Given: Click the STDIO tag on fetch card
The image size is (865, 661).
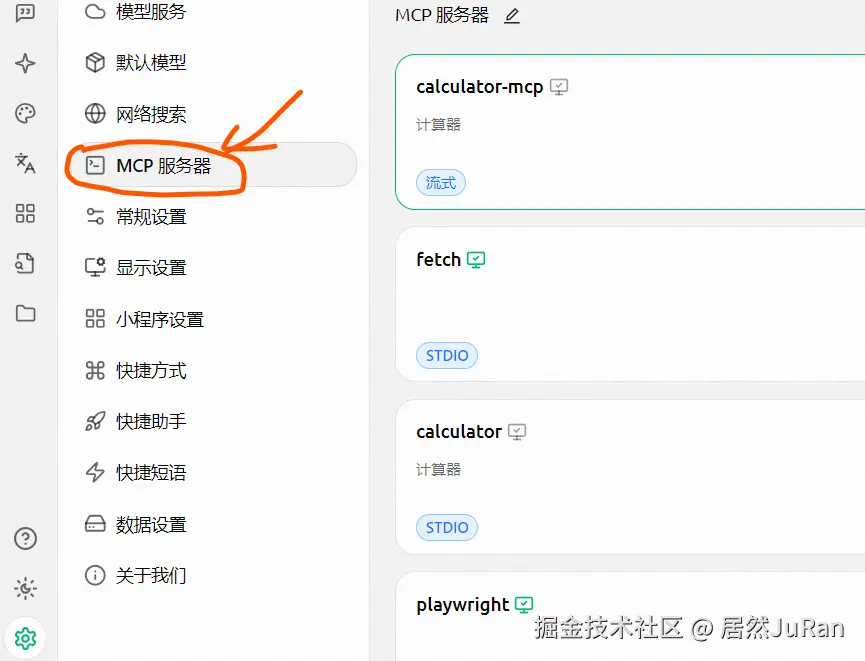Looking at the screenshot, I should point(447,355).
